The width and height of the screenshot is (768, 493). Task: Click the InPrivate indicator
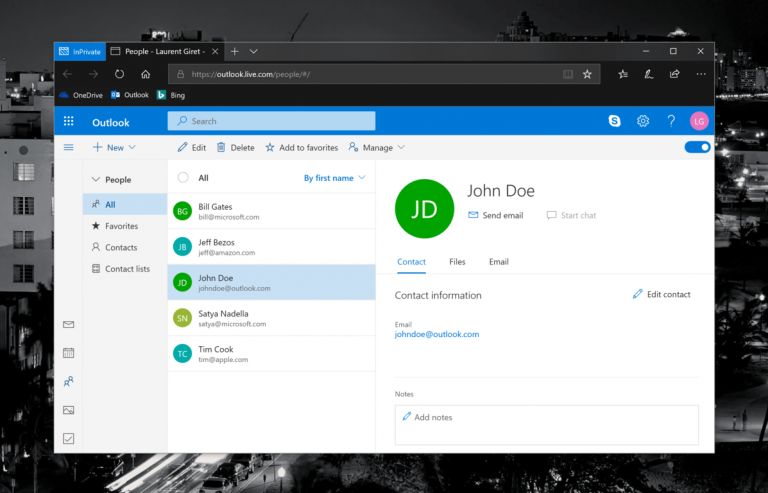click(x=80, y=51)
